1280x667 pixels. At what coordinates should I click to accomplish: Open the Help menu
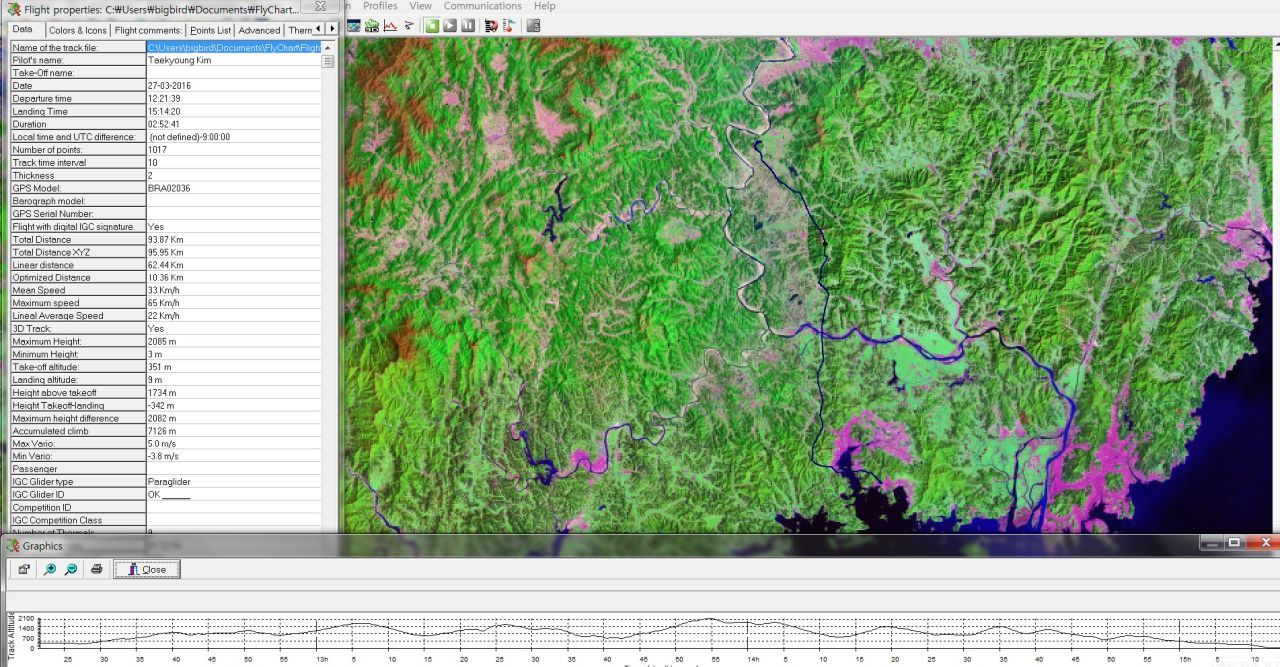[x=544, y=6]
